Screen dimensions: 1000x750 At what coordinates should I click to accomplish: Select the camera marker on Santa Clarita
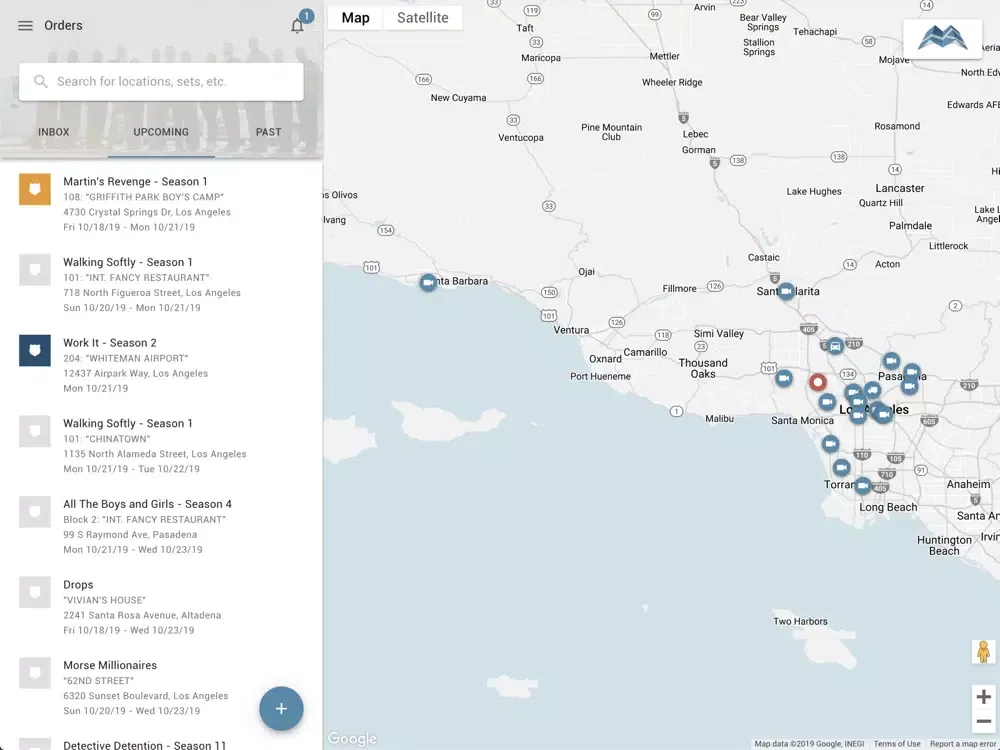click(786, 291)
